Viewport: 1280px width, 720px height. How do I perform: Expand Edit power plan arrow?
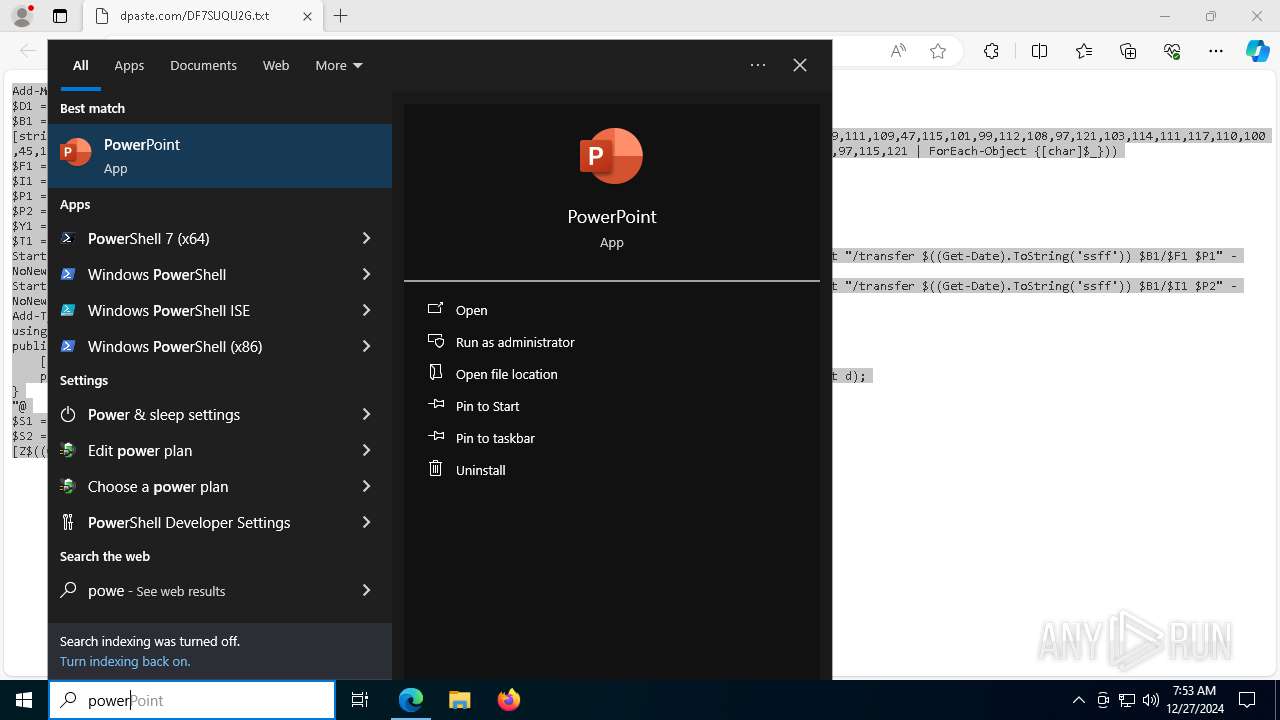click(x=366, y=450)
